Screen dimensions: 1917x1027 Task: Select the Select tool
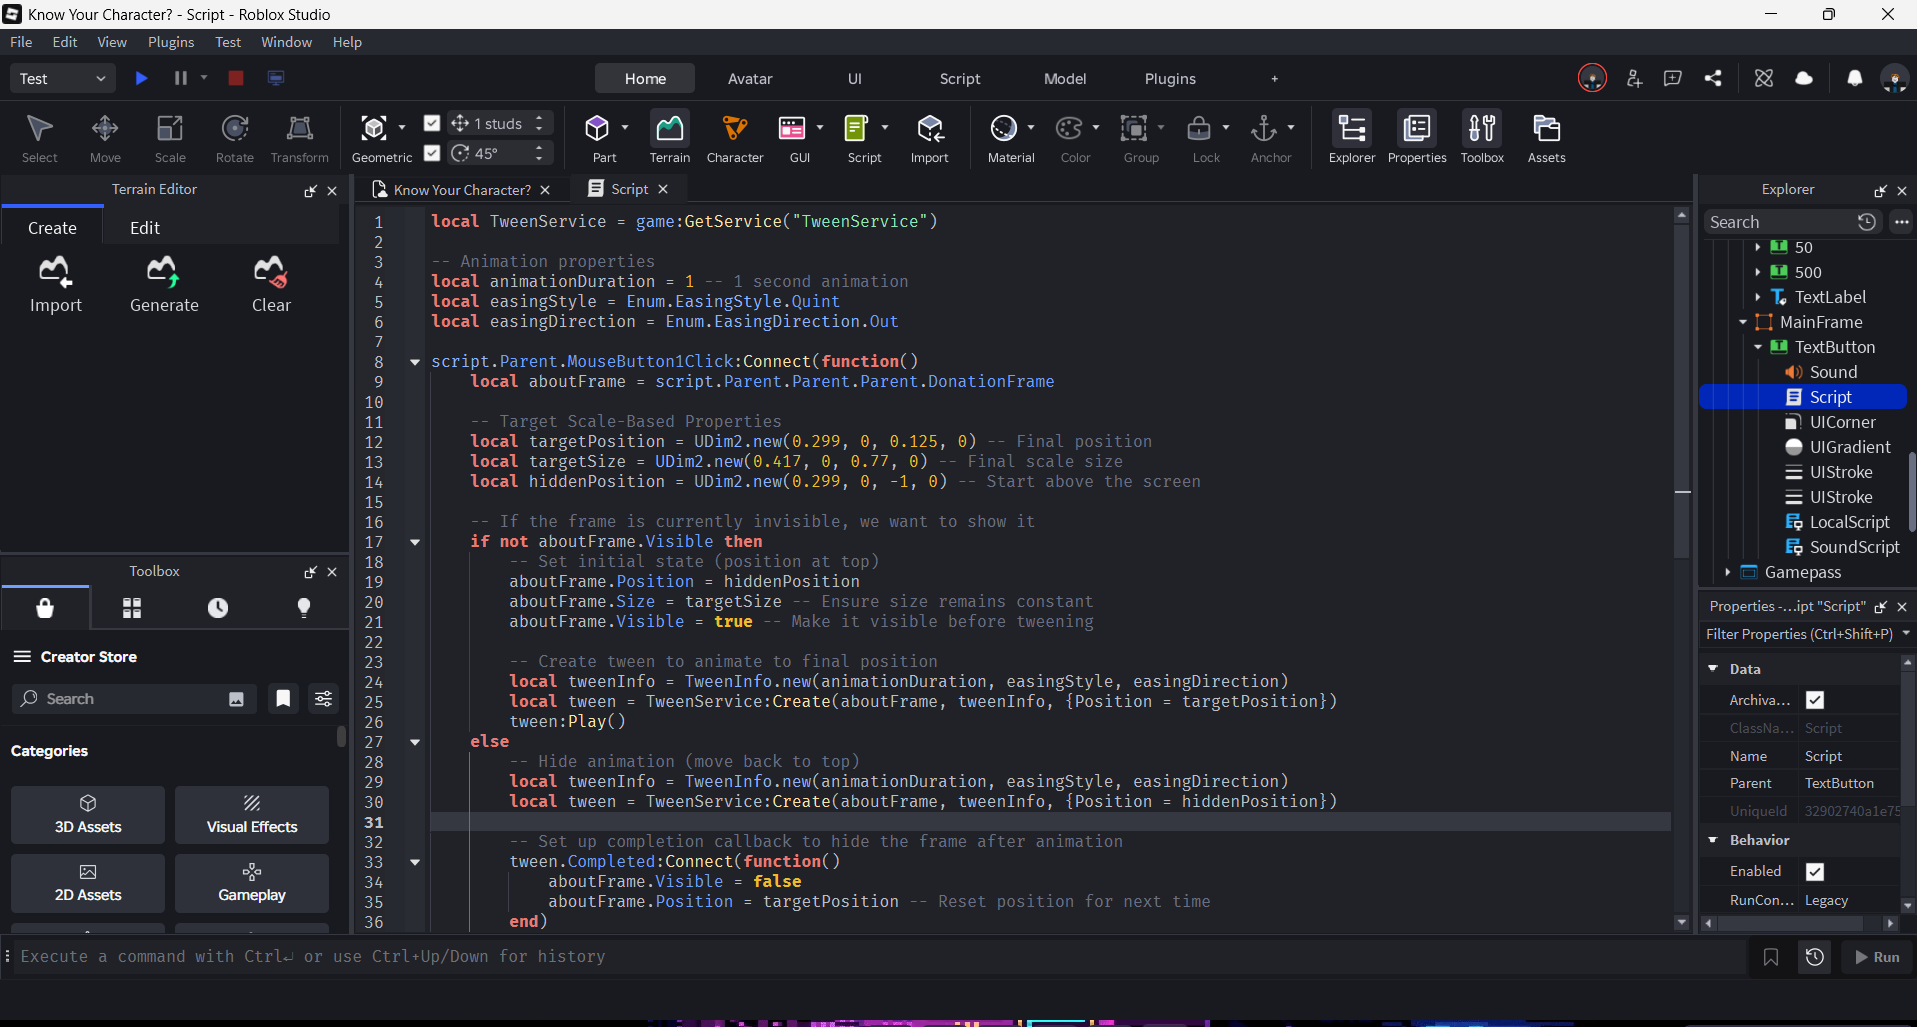coord(40,138)
